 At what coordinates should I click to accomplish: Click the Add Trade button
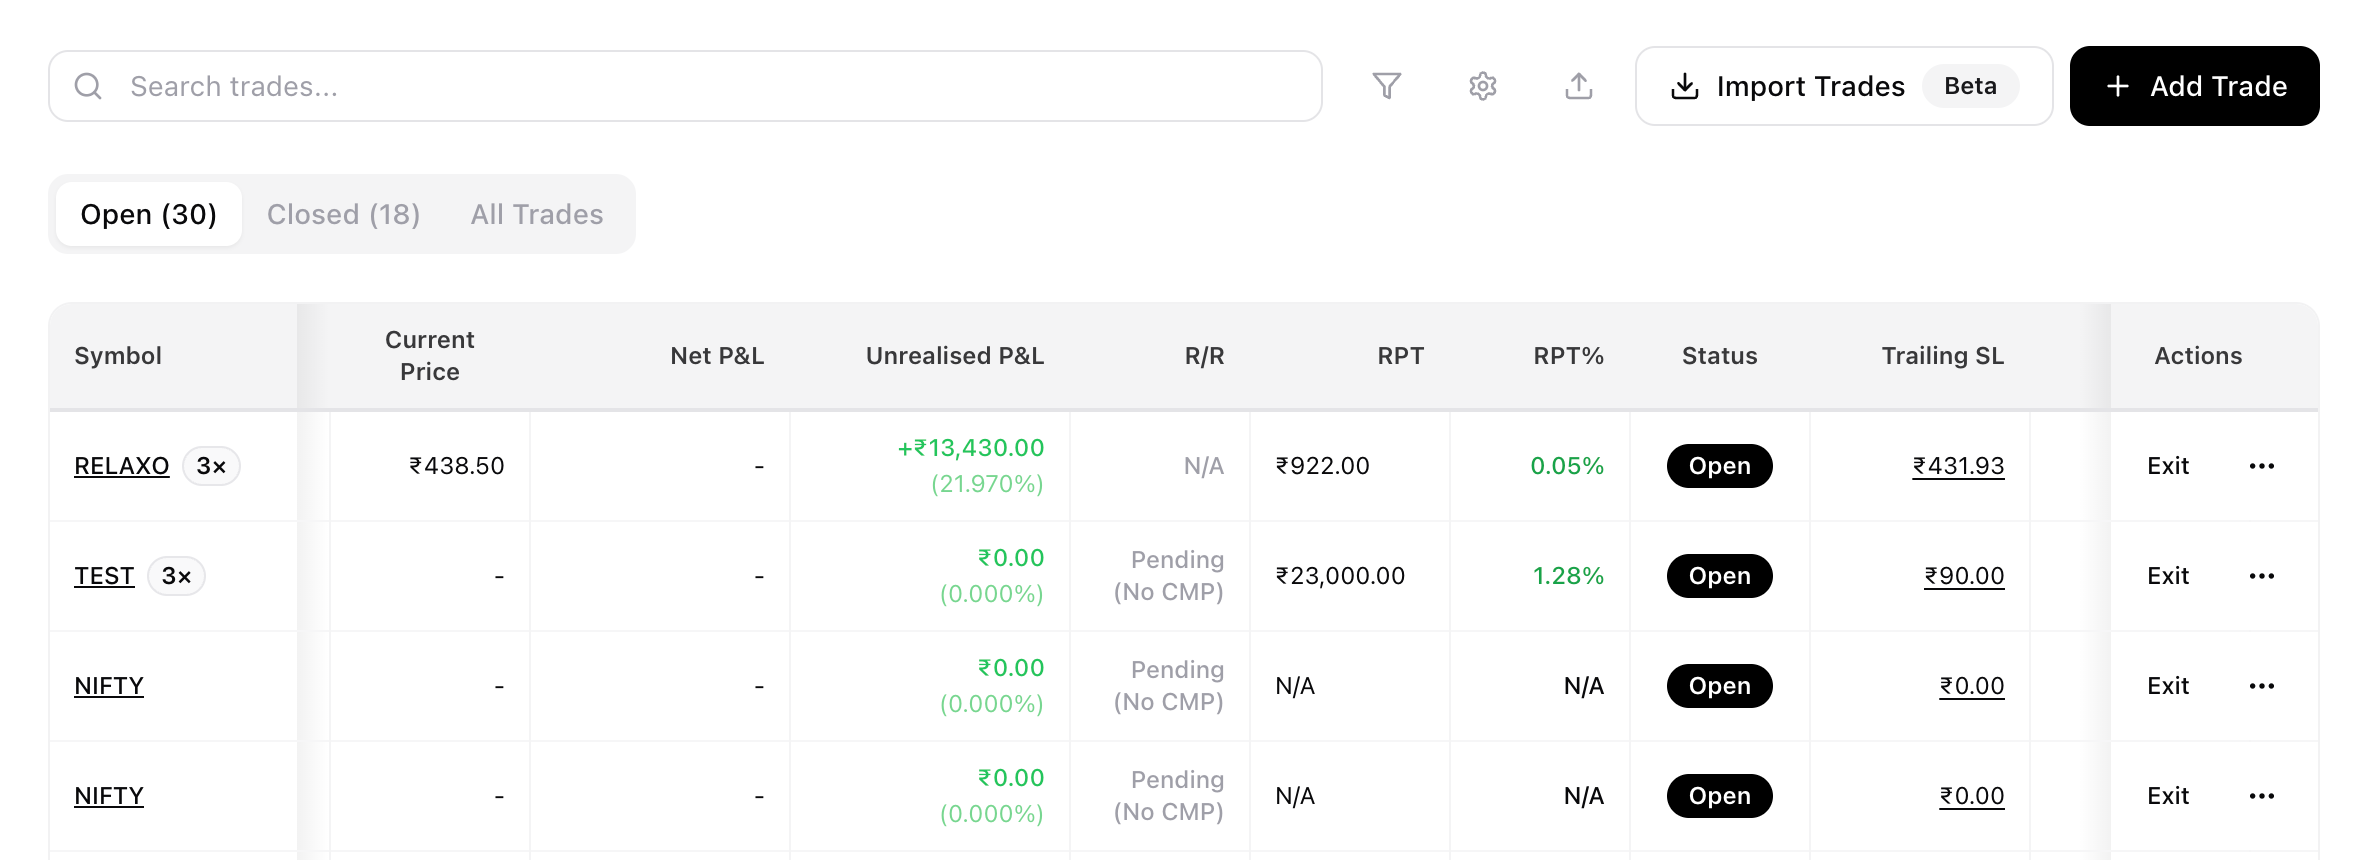pyautogui.click(x=2194, y=86)
